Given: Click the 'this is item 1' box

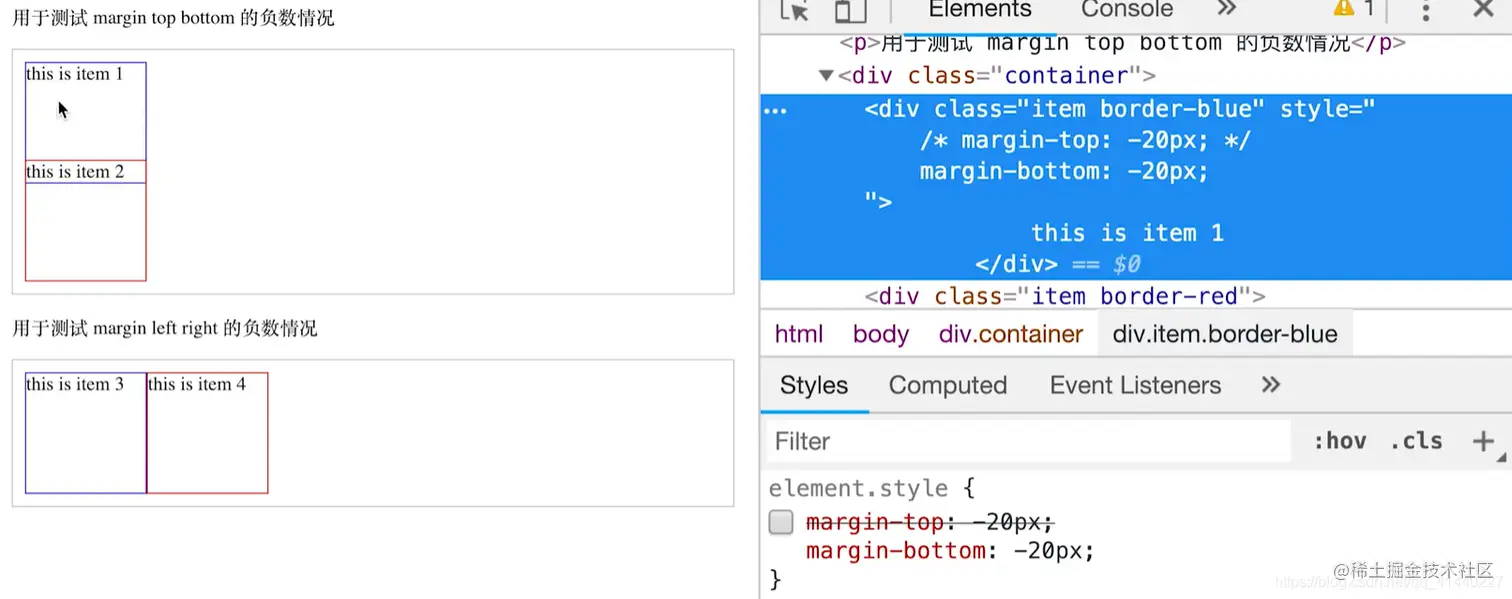Looking at the screenshot, I should click(86, 111).
